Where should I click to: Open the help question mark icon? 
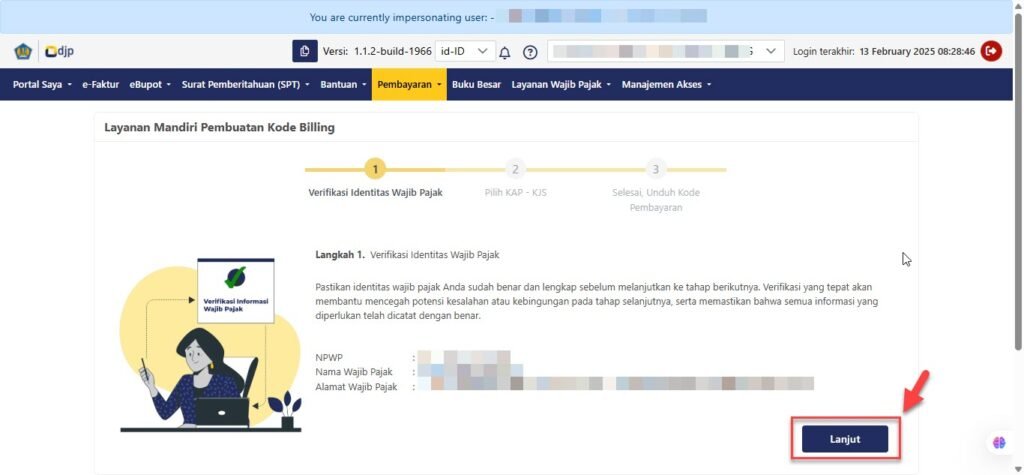tap(530, 52)
